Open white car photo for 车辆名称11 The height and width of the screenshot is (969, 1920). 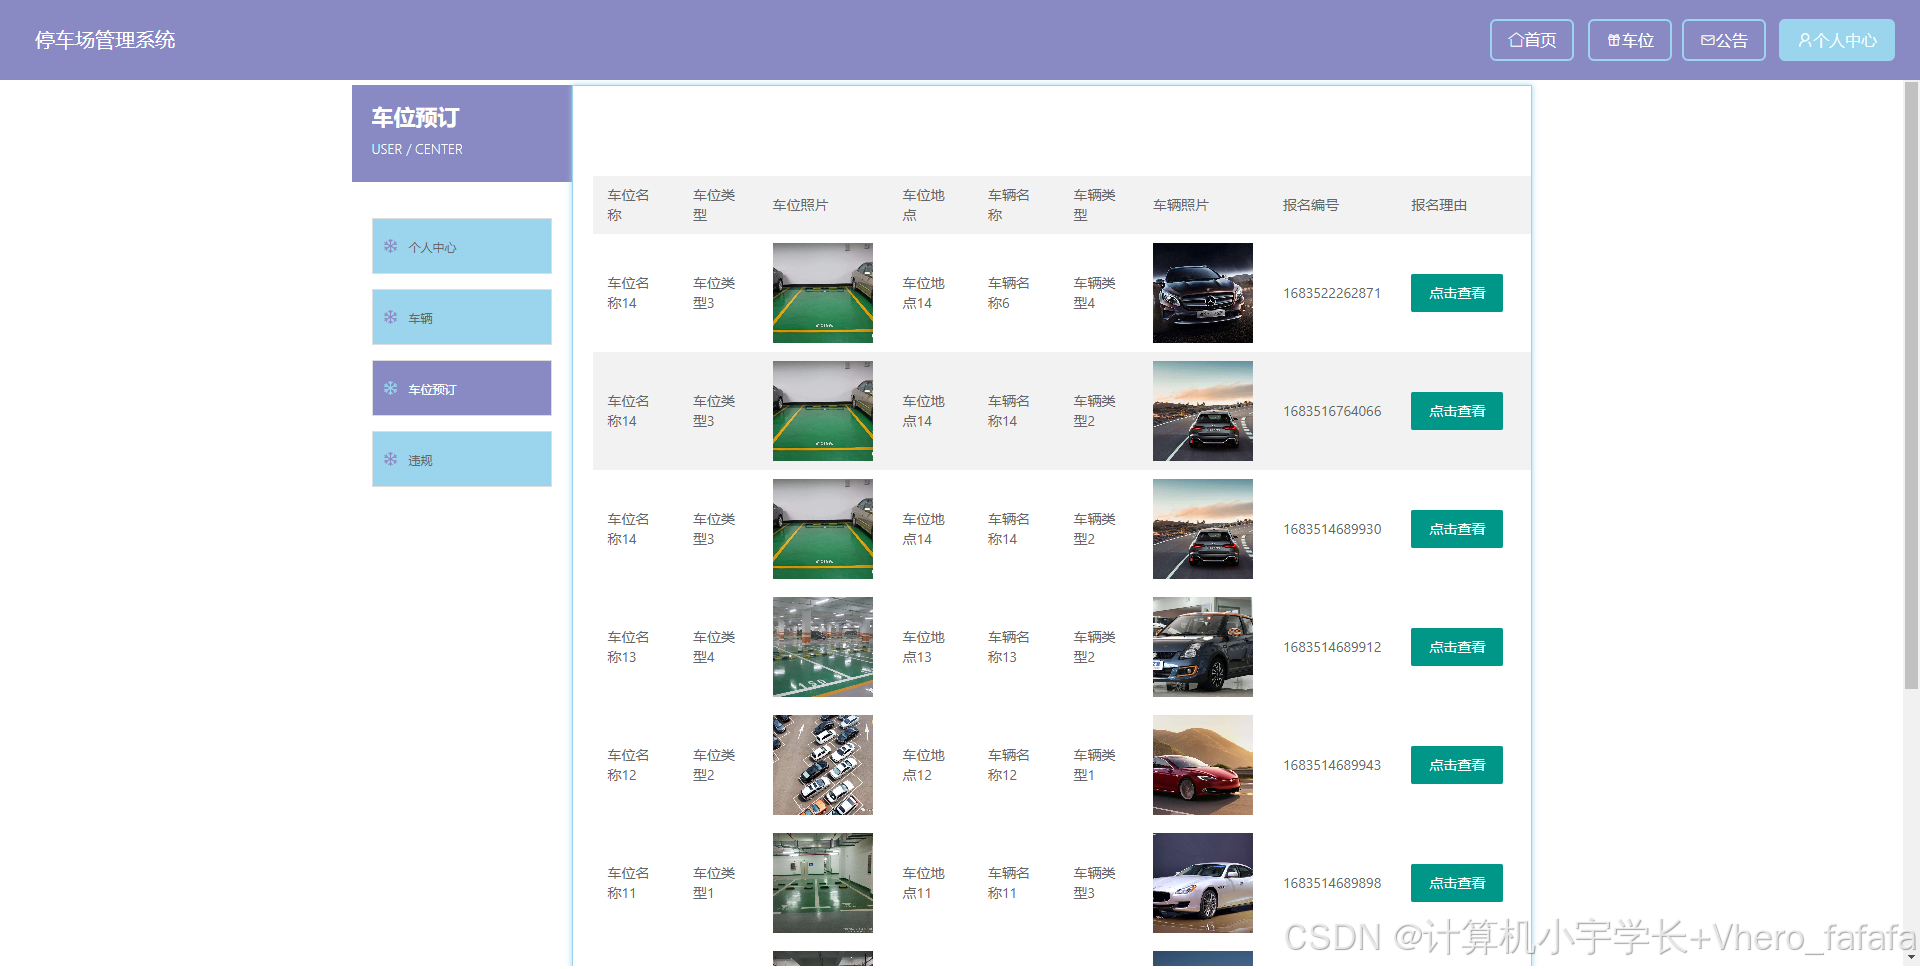coord(1202,883)
